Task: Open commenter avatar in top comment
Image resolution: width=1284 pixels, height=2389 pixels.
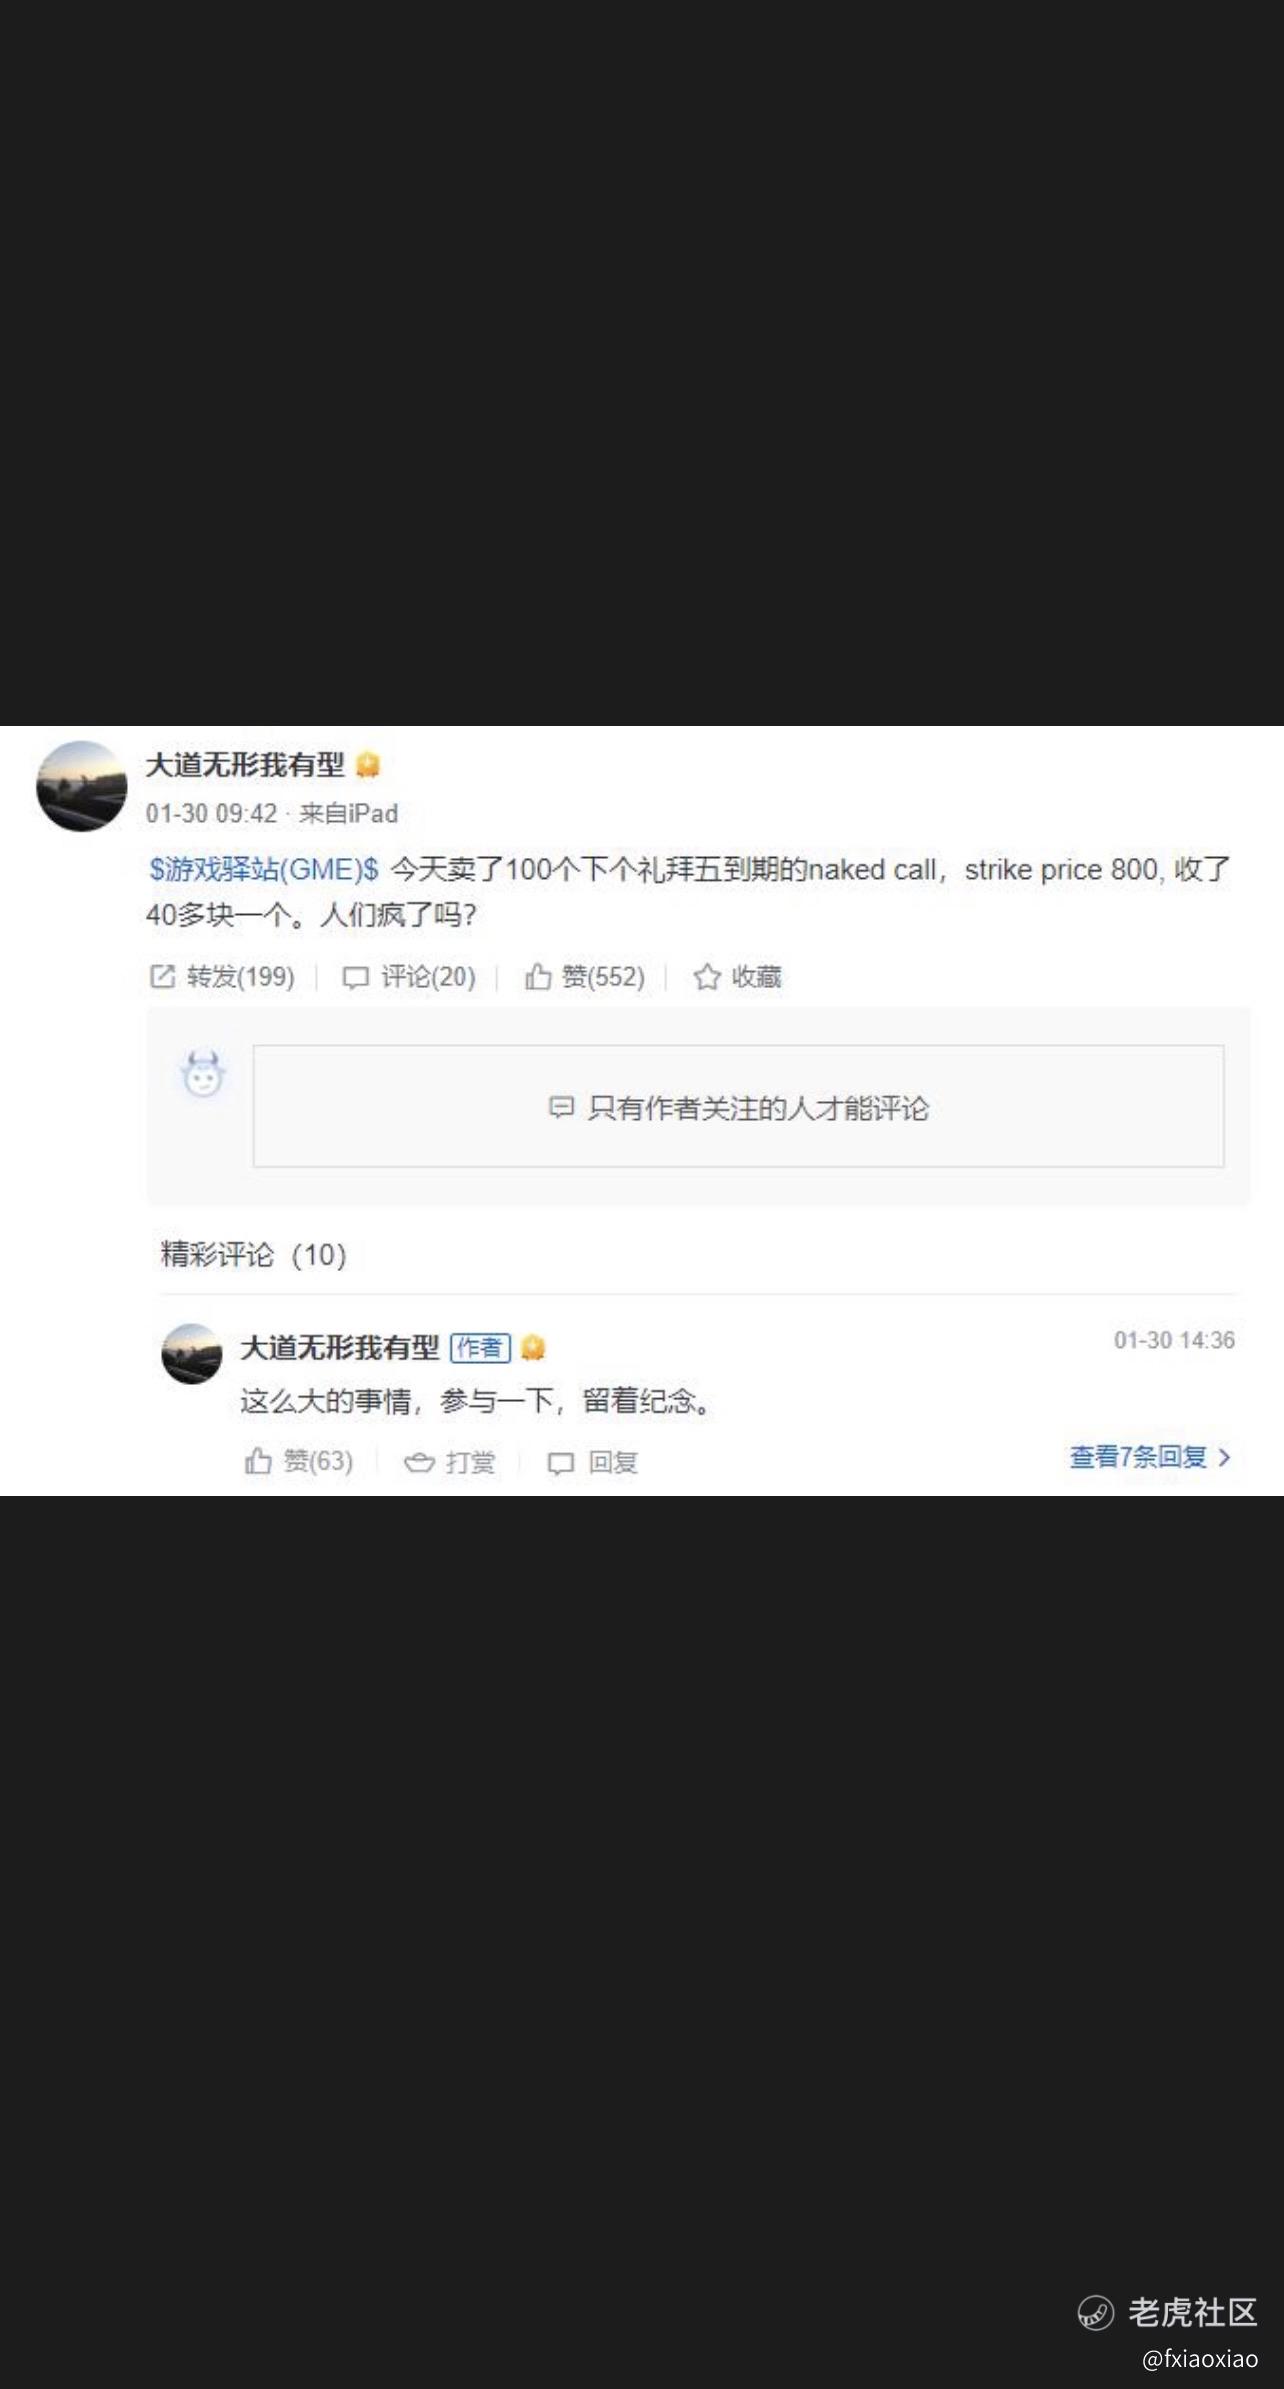Action: [191, 1354]
